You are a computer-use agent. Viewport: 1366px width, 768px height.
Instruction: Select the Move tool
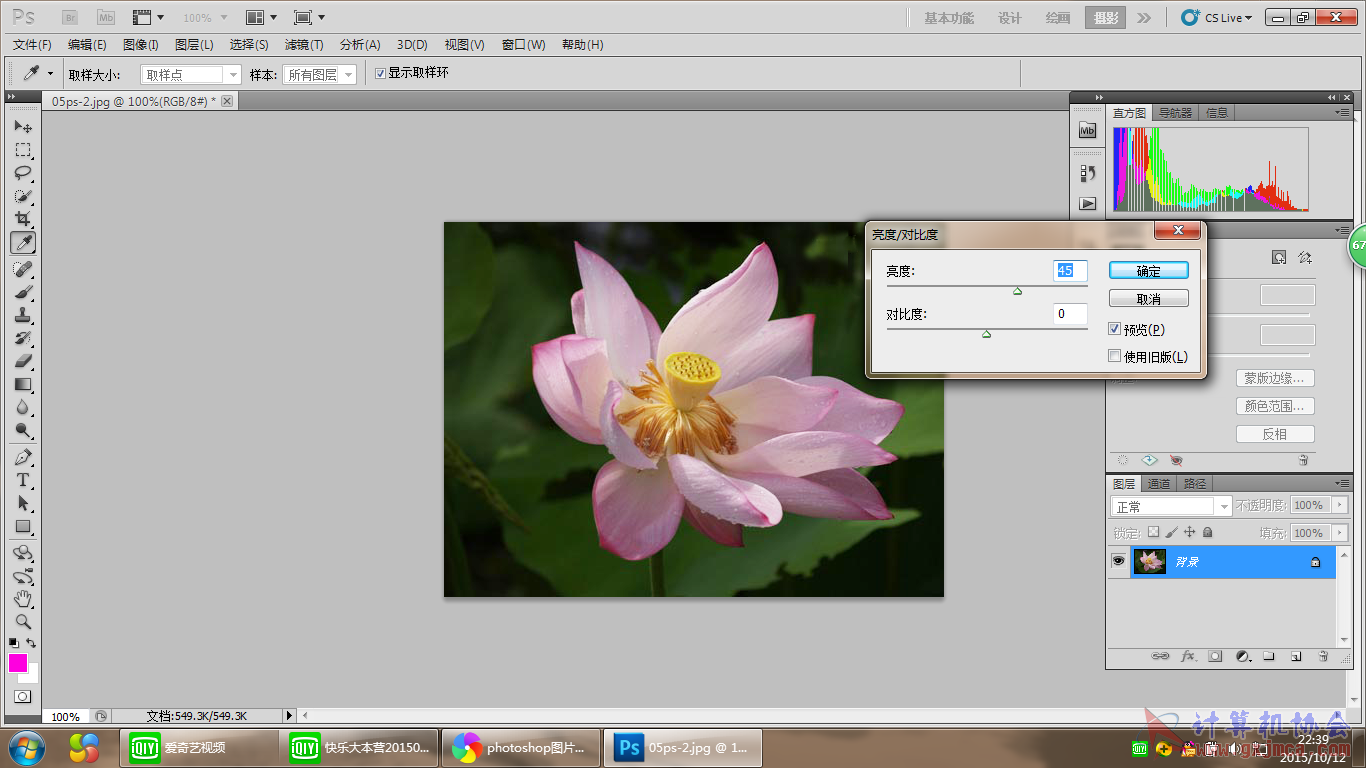23,127
